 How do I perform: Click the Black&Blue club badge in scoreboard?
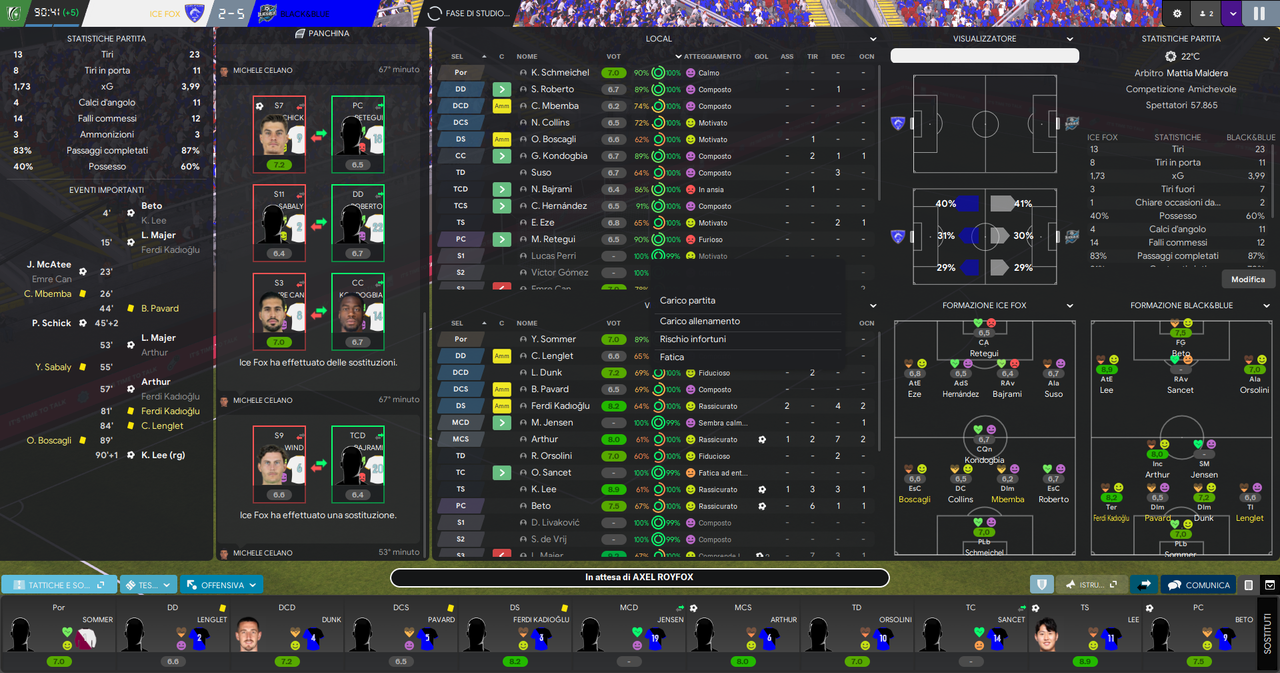pos(267,14)
